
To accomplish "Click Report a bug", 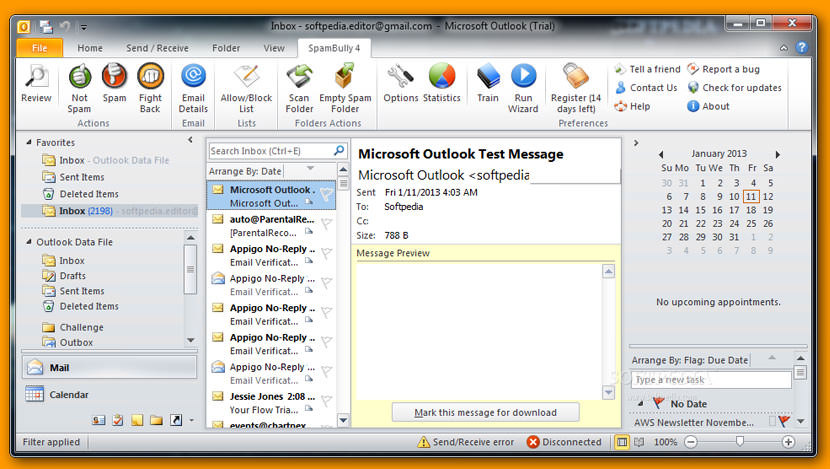I will pyautogui.click(x=724, y=69).
